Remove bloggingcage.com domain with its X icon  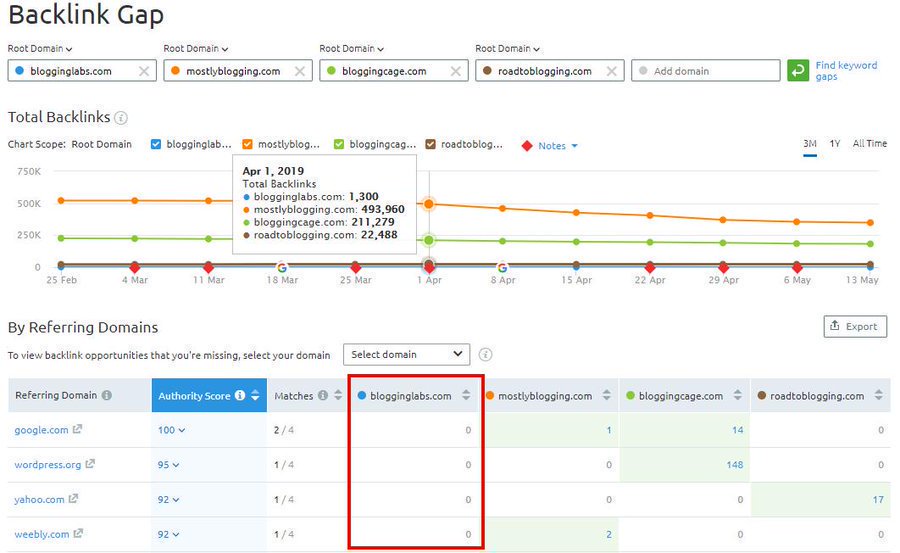click(456, 71)
